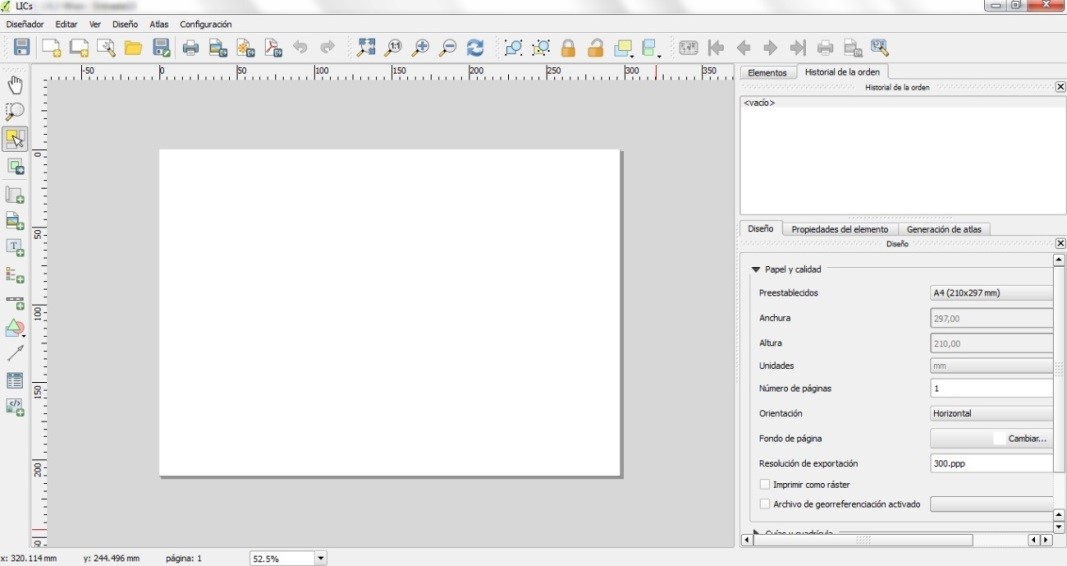Choose the Add label tool
The image size is (1067, 566).
click(x=15, y=247)
